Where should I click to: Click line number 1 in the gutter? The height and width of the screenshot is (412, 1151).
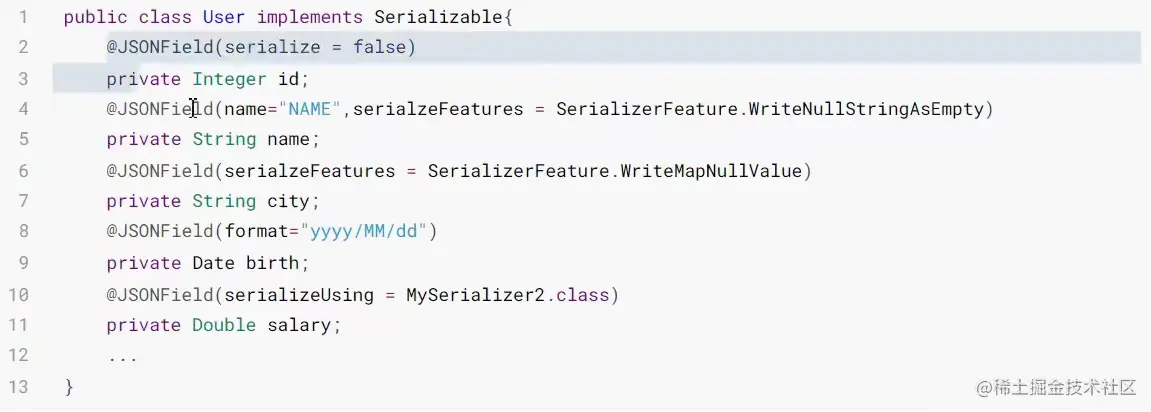pyautogui.click(x=22, y=18)
